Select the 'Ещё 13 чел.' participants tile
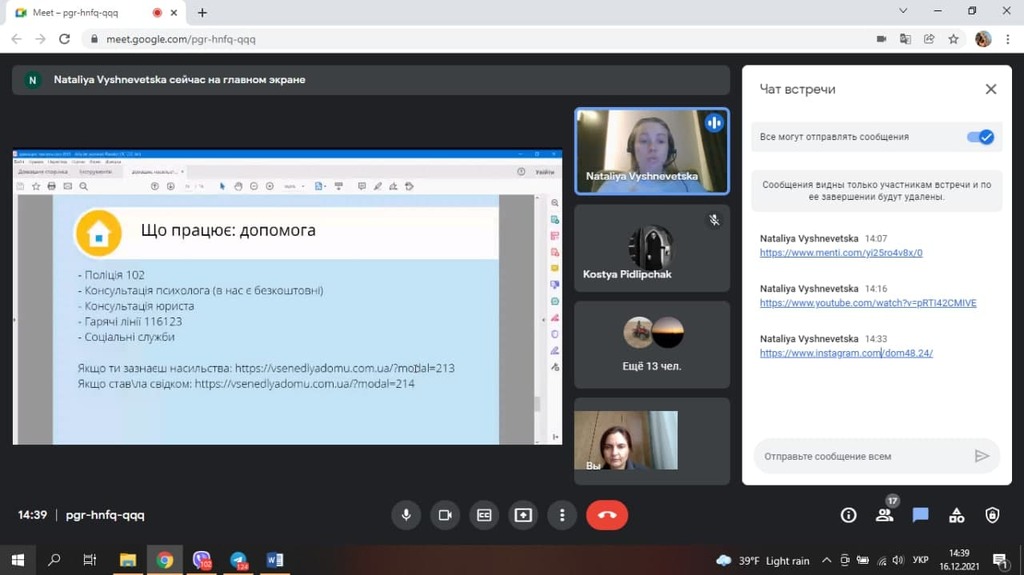The width and height of the screenshot is (1024, 575). (x=652, y=343)
